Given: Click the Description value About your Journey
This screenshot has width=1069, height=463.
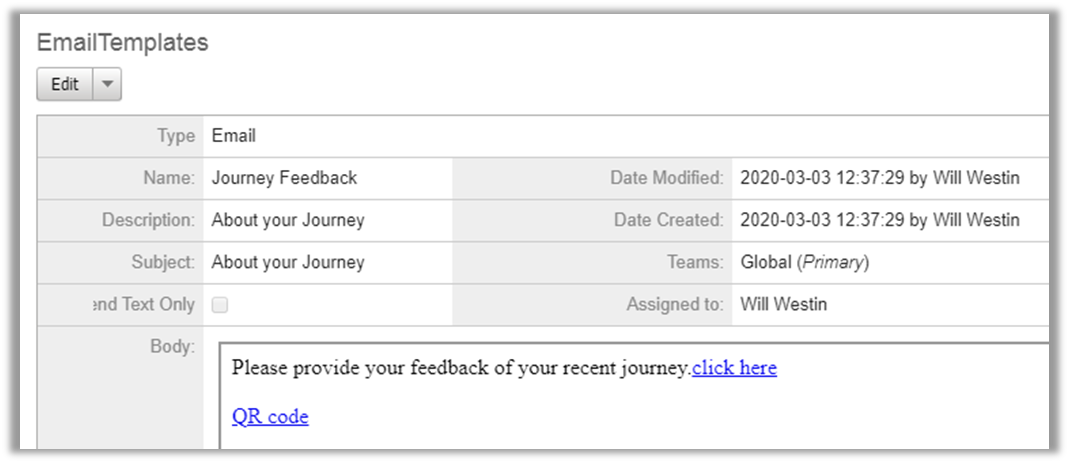Looking at the screenshot, I should (x=288, y=220).
